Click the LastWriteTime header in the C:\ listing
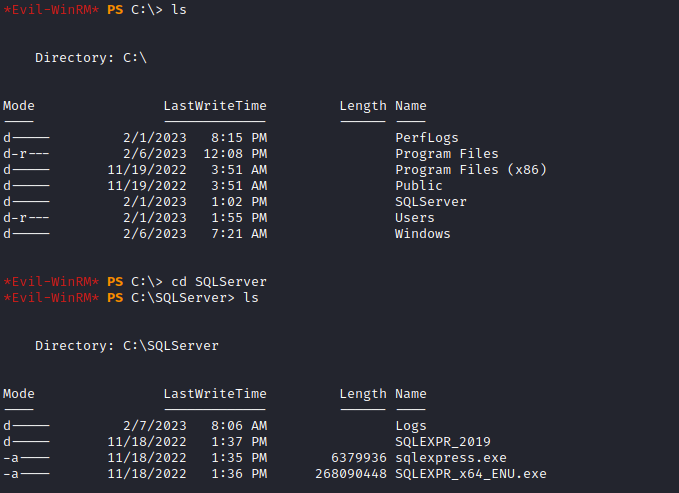This screenshot has height=493, width=679. click(x=215, y=106)
